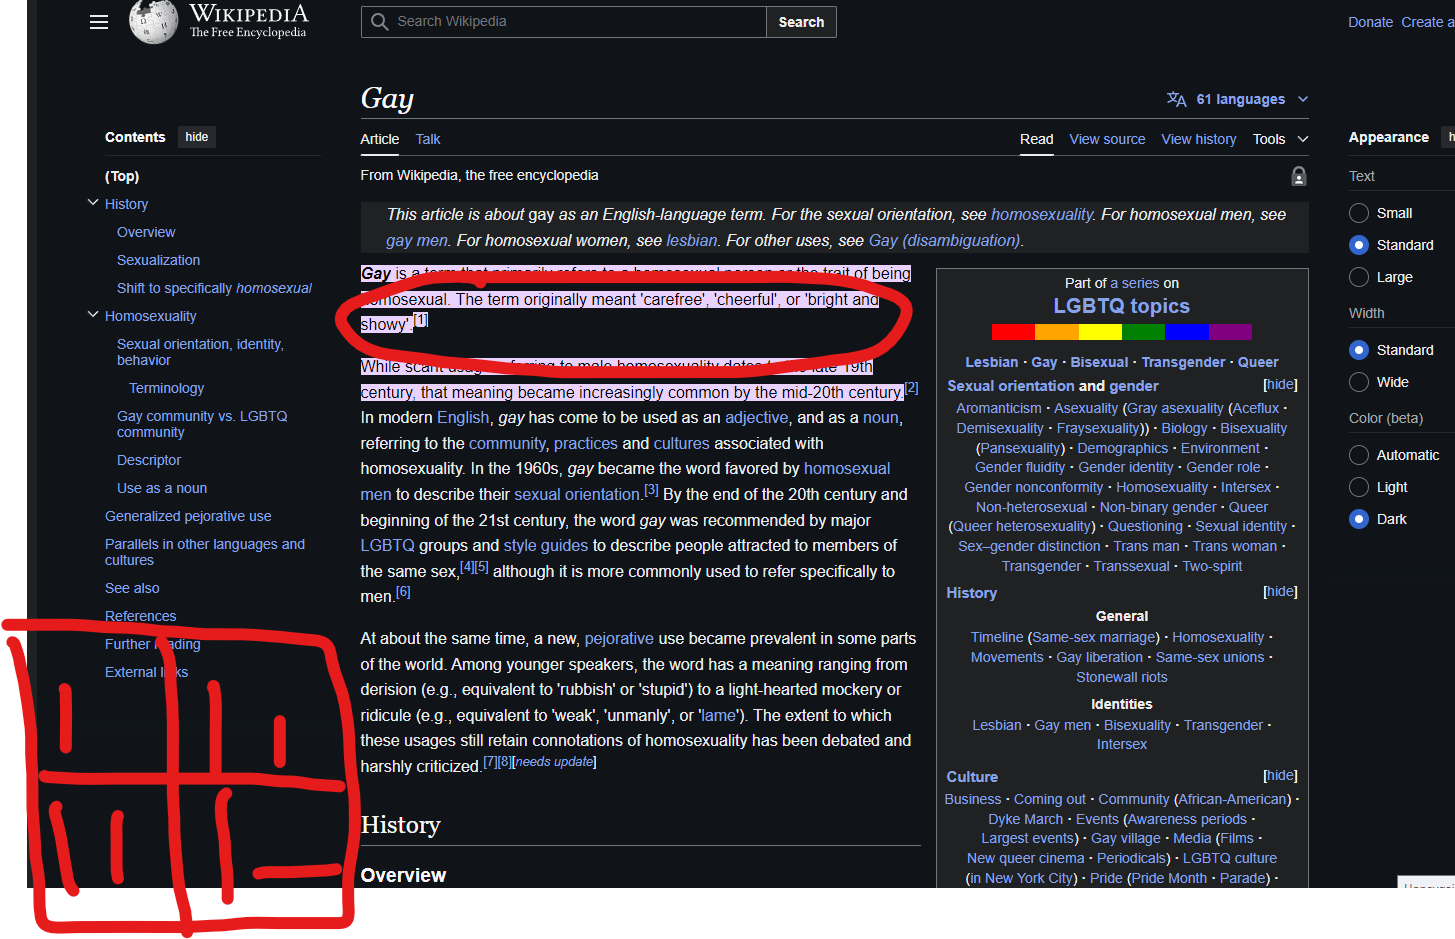Hide the Contents sidebar
The height and width of the screenshot is (939, 1455).
point(197,137)
